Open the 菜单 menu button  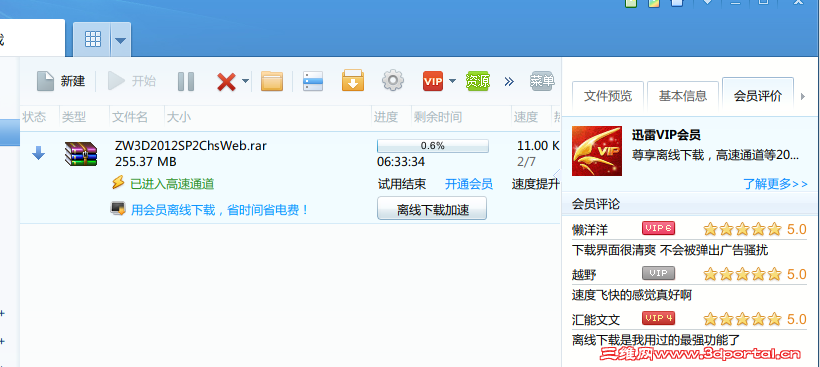[x=542, y=81]
